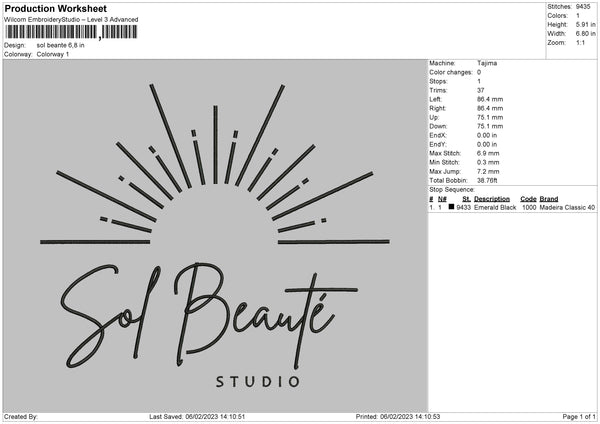Click the Colors value in header
Screen dimensions: 600x424
[x=578, y=16]
